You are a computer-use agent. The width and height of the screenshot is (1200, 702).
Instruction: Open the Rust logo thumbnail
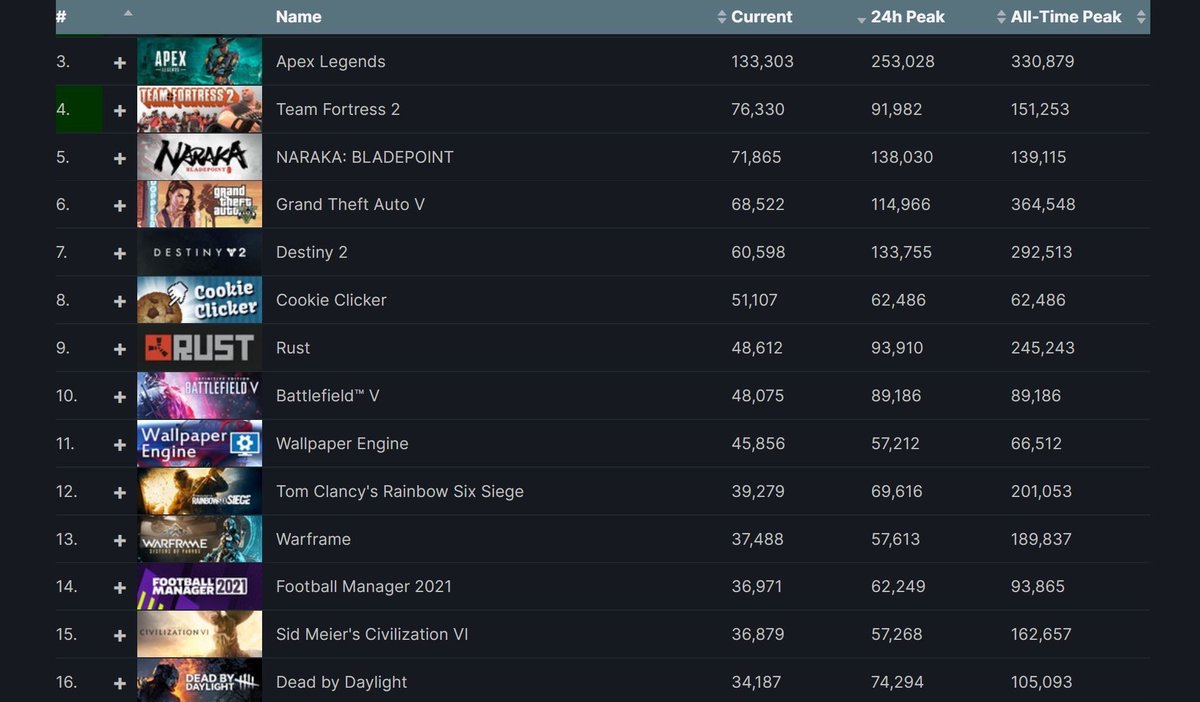pyautogui.click(x=199, y=348)
